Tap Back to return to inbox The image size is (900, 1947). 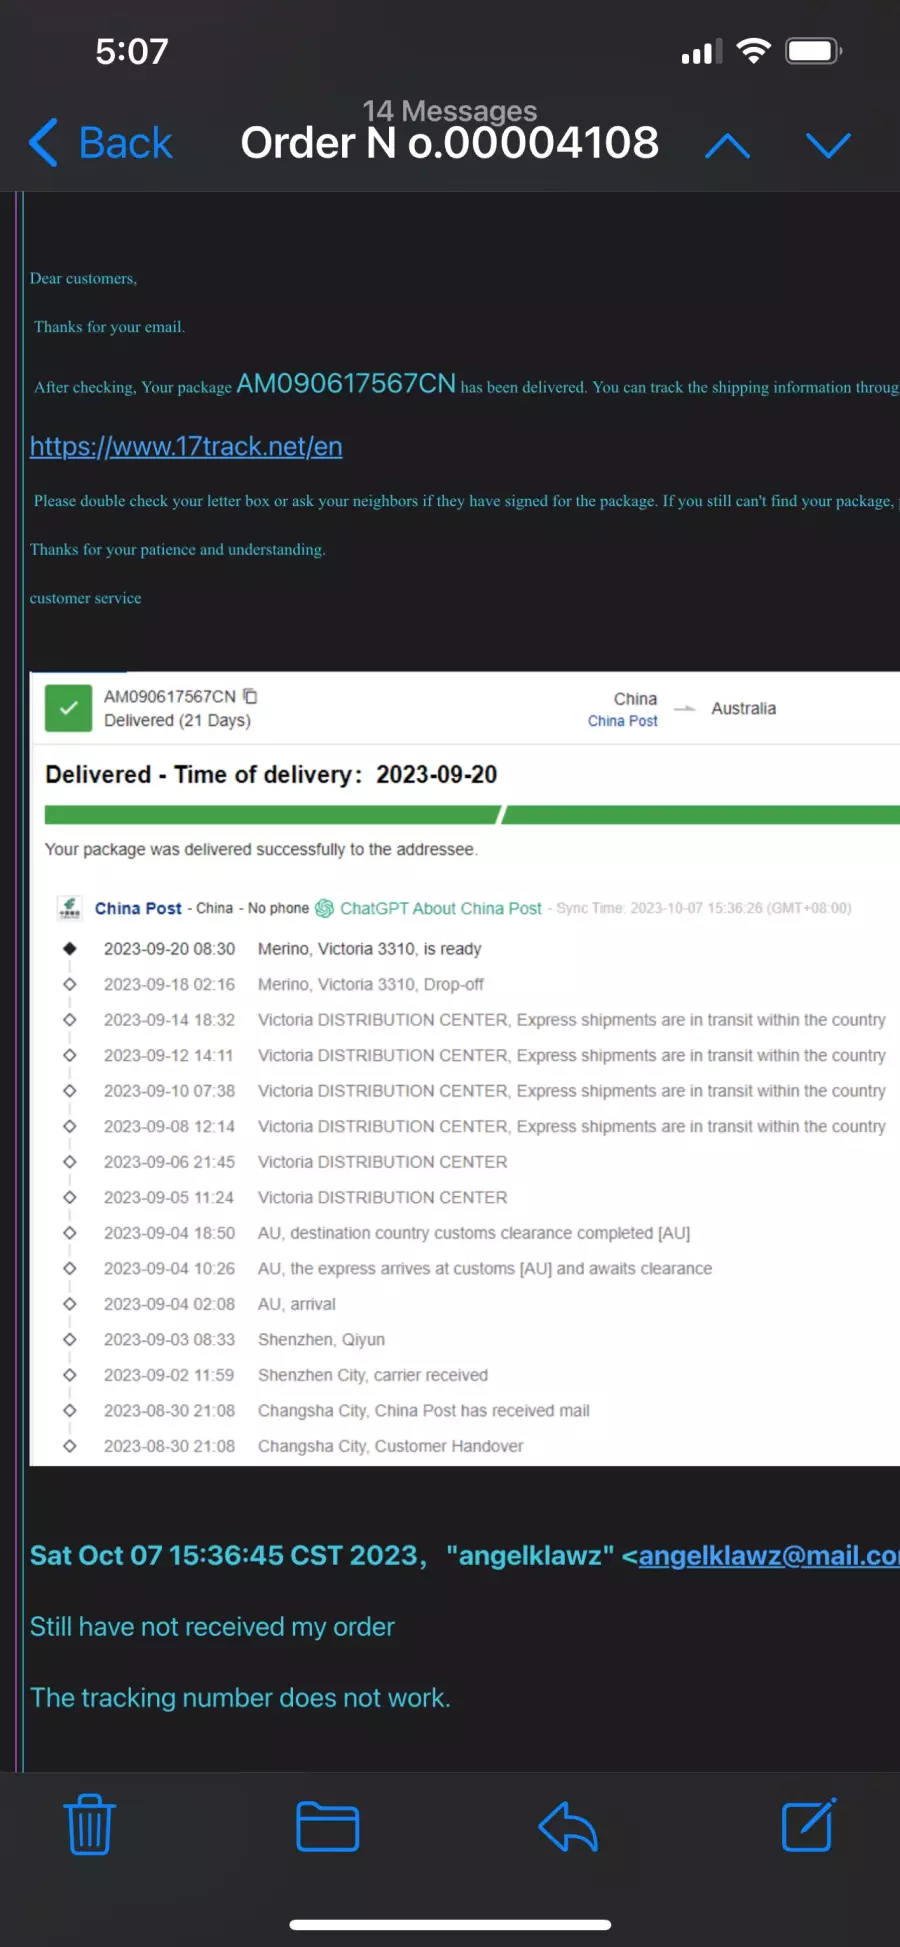[100, 143]
